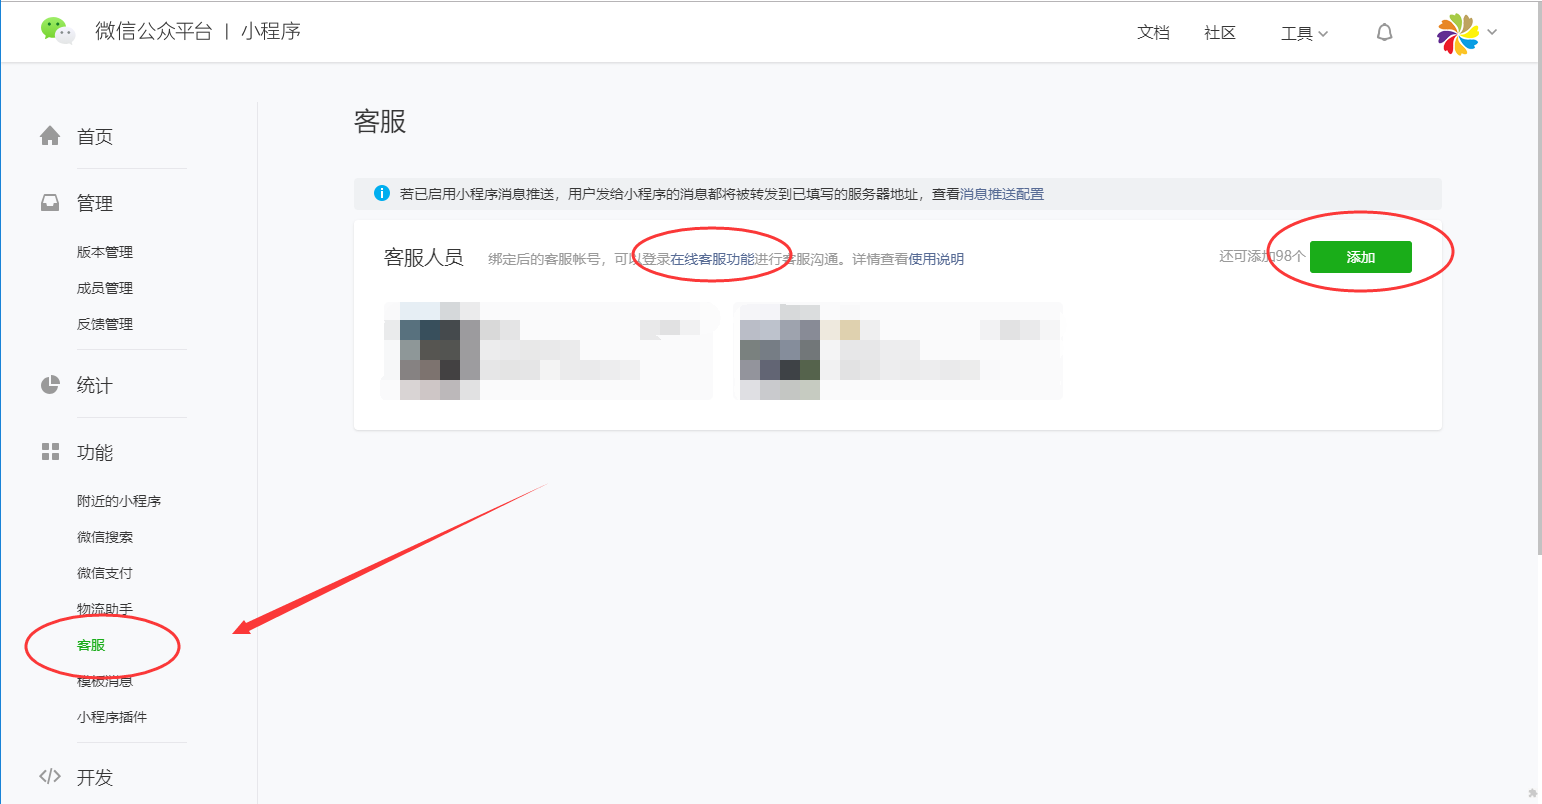The height and width of the screenshot is (804, 1542).
Task: Click the WeChat logo icon
Action: click(x=58, y=31)
